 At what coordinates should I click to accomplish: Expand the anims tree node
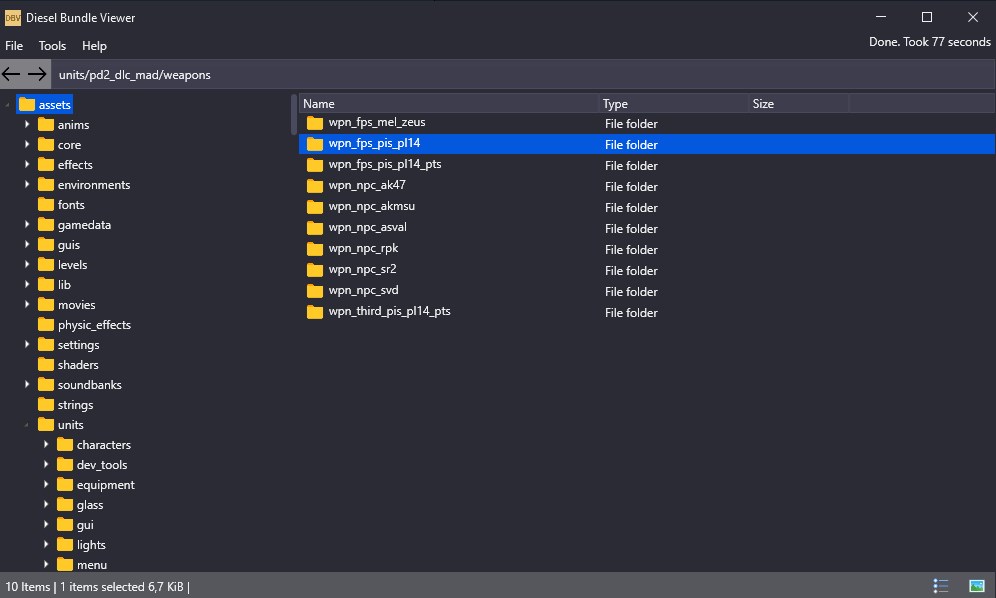pyautogui.click(x=28, y=125)
